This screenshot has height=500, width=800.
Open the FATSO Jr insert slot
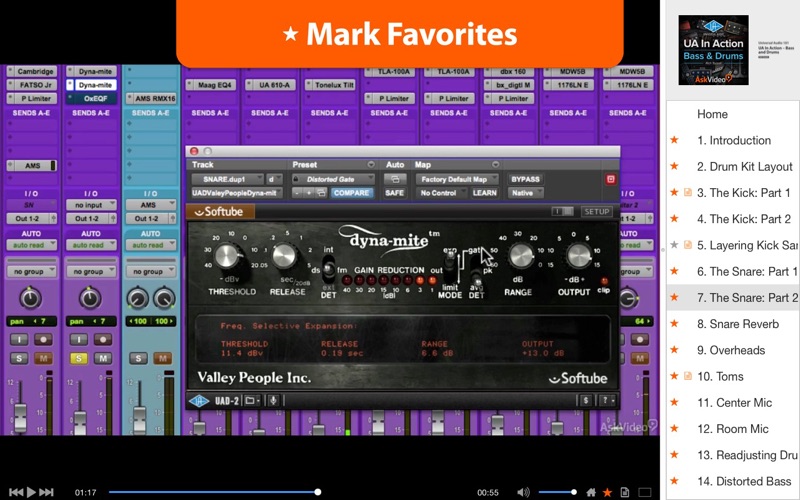[32, 85]
